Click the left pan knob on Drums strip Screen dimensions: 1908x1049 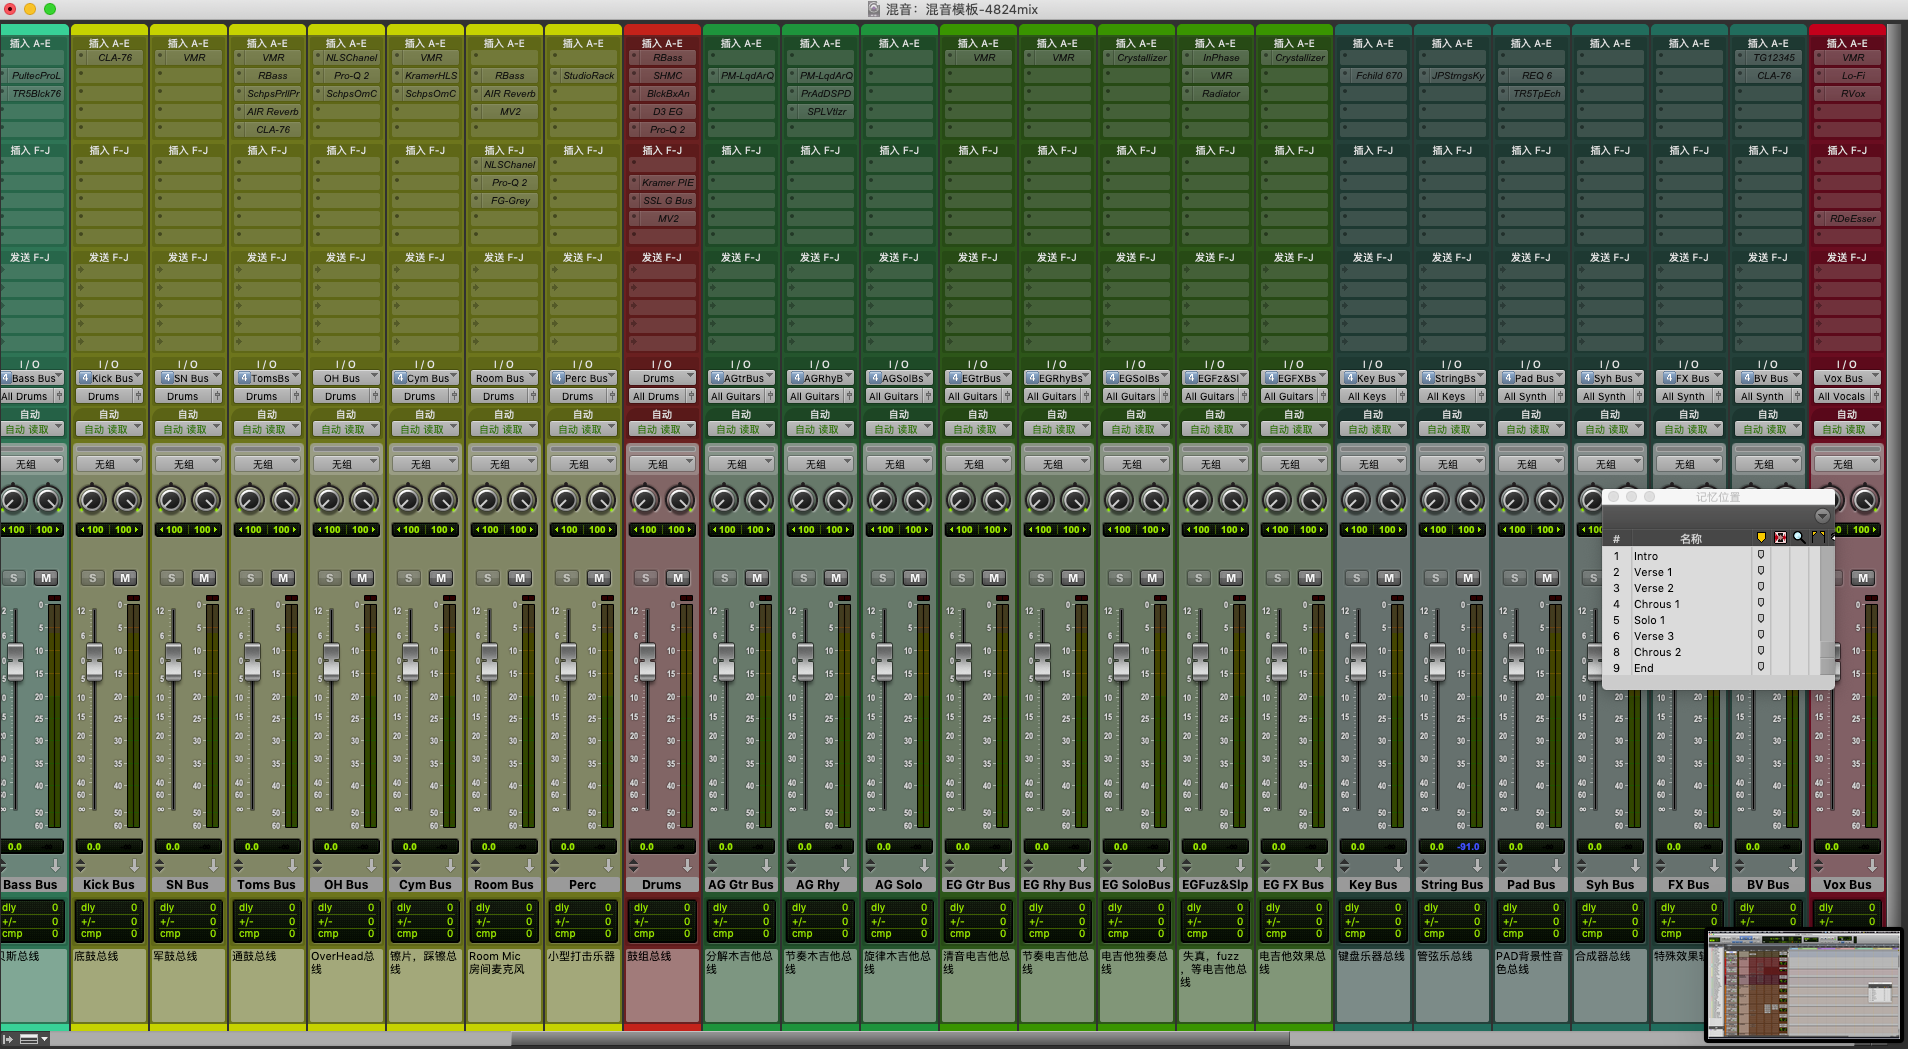coord(645,499)
